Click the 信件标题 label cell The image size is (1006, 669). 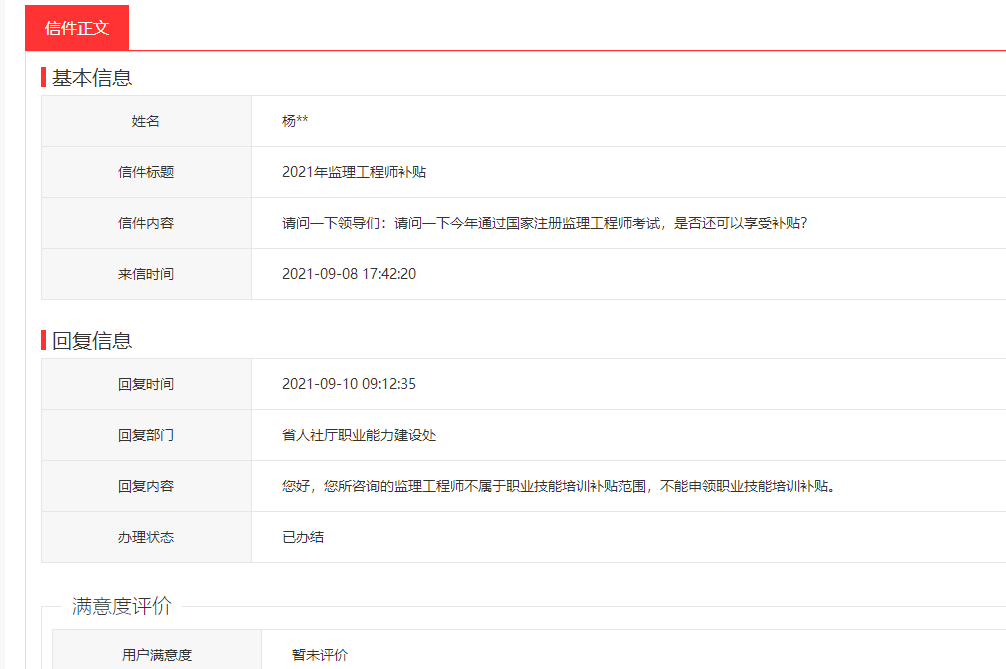coord(146,172)
